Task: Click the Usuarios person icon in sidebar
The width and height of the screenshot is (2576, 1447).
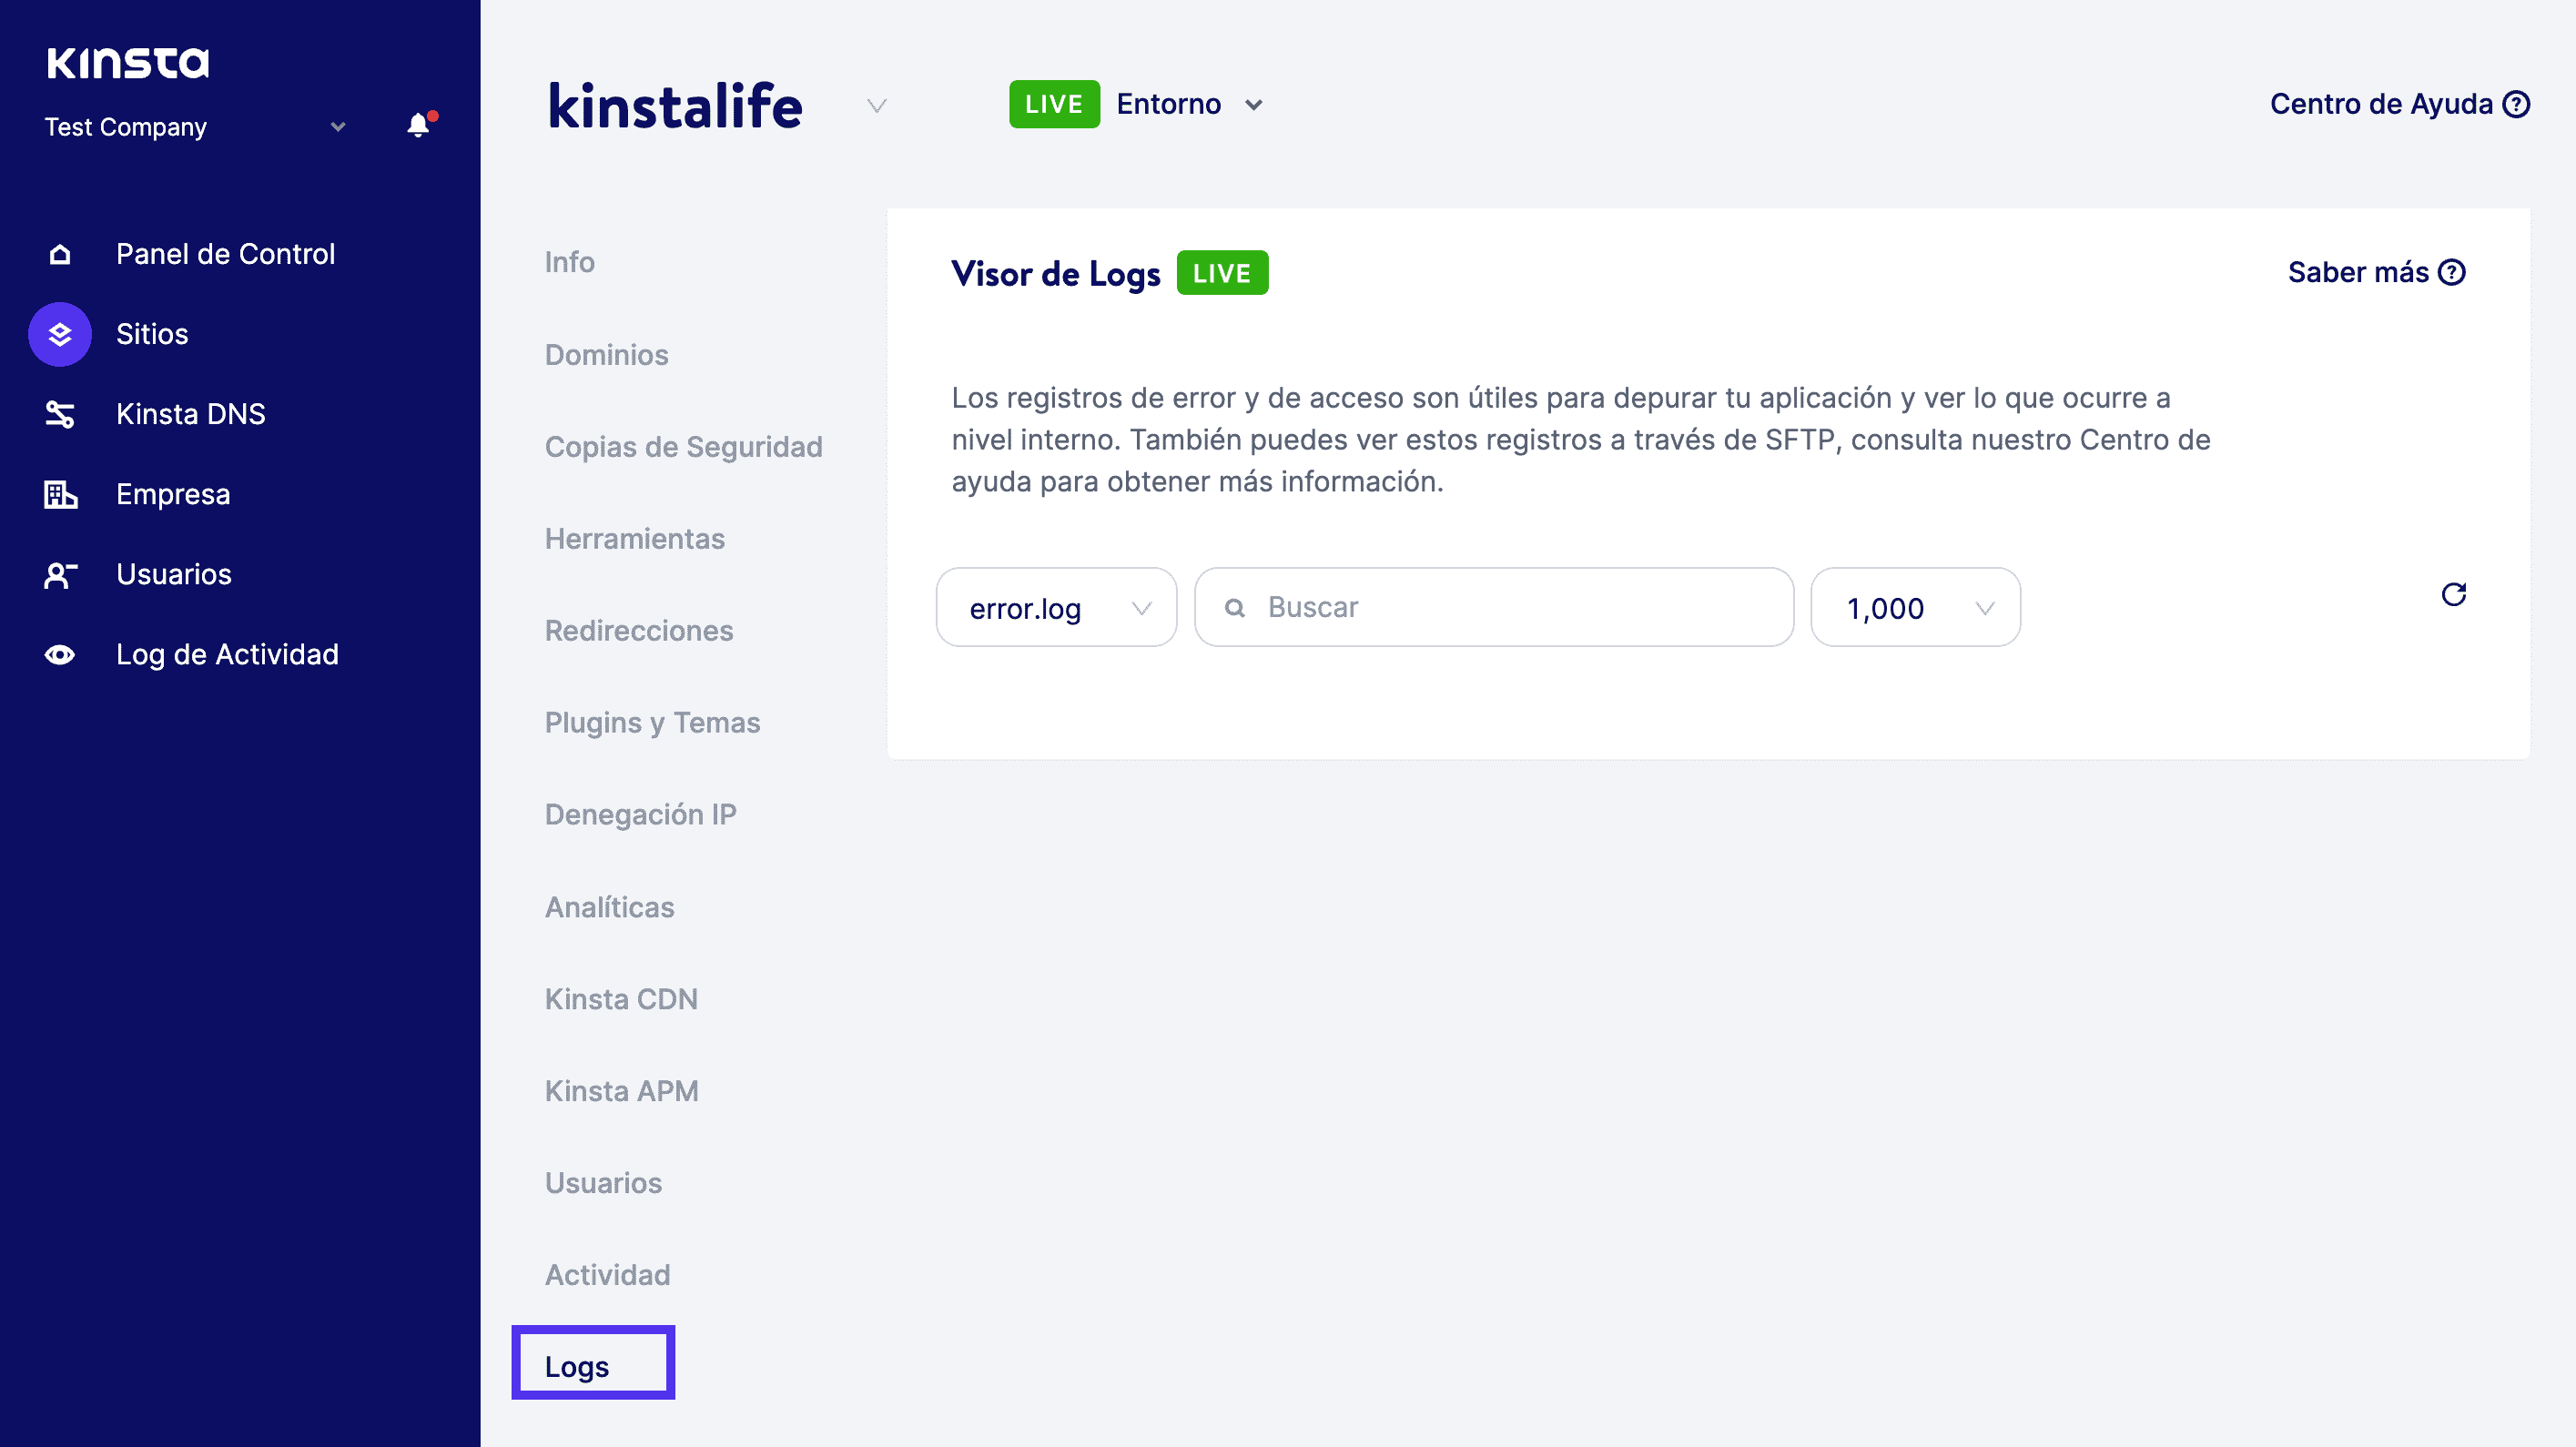Action: tap(60, 574)
